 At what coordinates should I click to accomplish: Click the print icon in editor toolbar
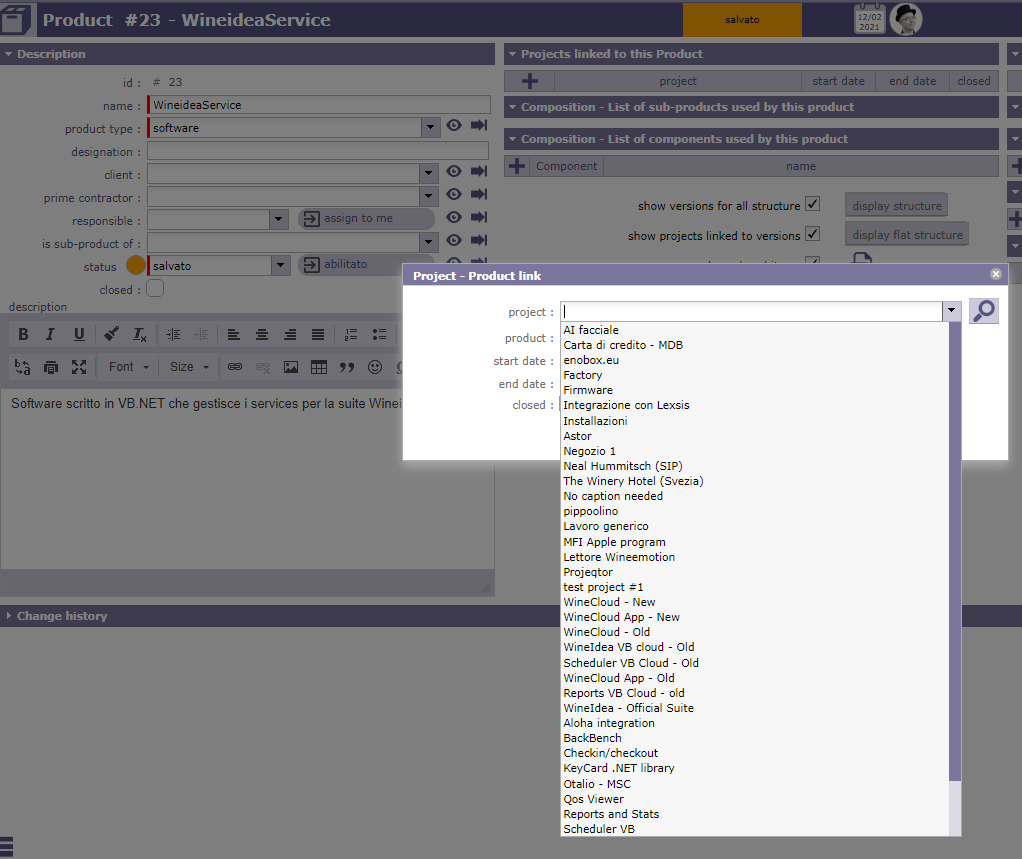(51, 367)
